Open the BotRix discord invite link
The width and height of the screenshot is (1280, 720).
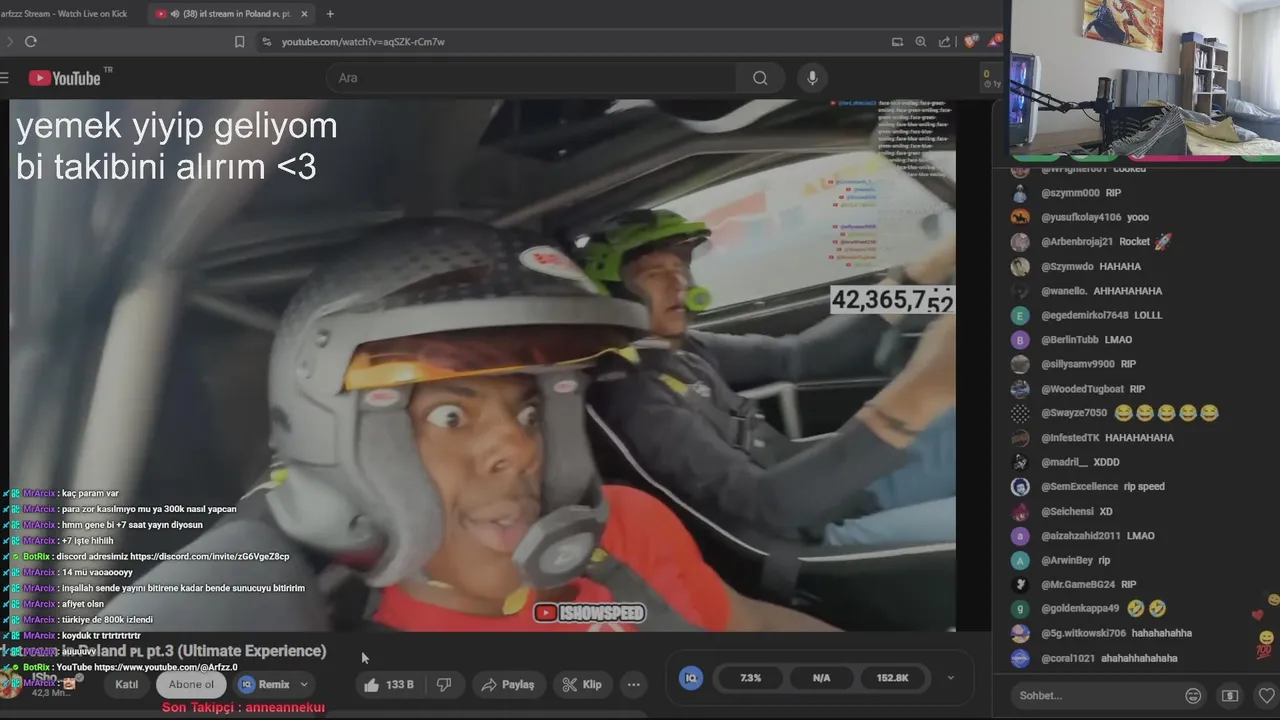click(209, 556)
